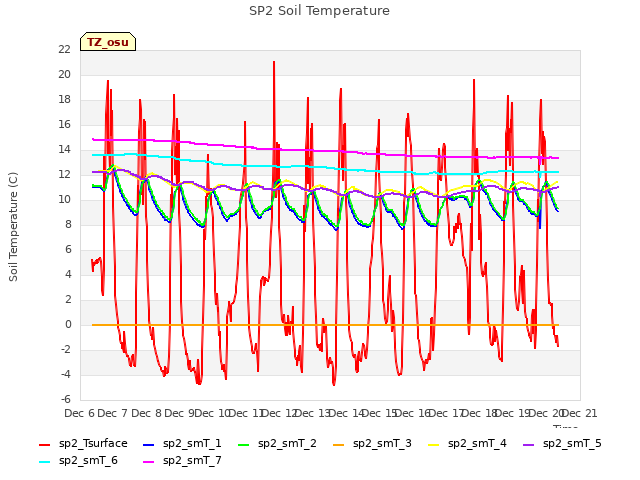Image resolution: width=640 pixels, height=480 pixels.
Task: Click the red sp2_Tsurface legend swatch
Action: 44,444
